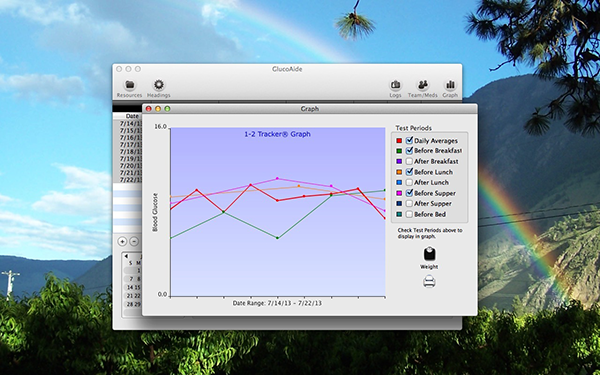Click the Weight scale icon
This screenshot has width=600, height=375.
[429, 254]
